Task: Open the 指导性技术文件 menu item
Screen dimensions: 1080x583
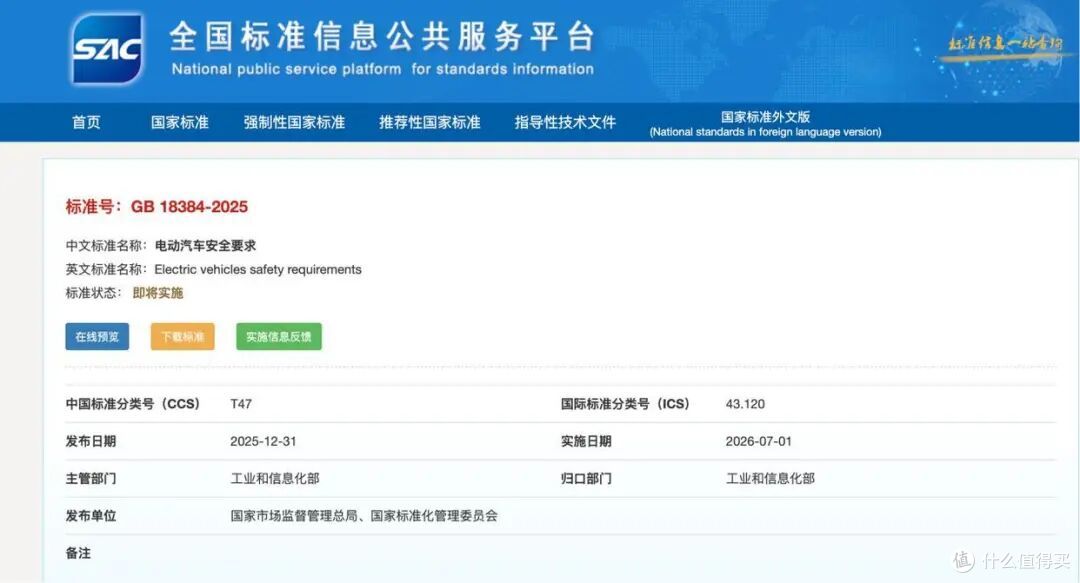Action: [x=565, y=123]
